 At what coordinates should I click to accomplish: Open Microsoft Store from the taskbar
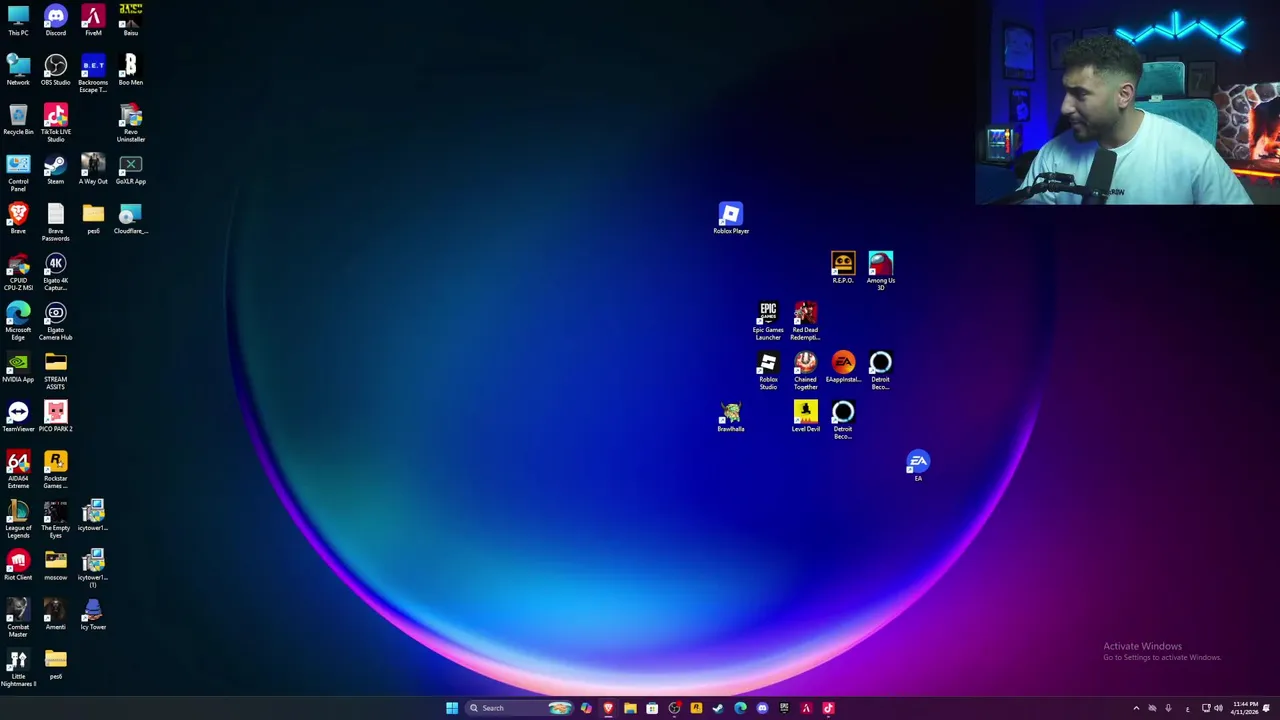[652, 708]
